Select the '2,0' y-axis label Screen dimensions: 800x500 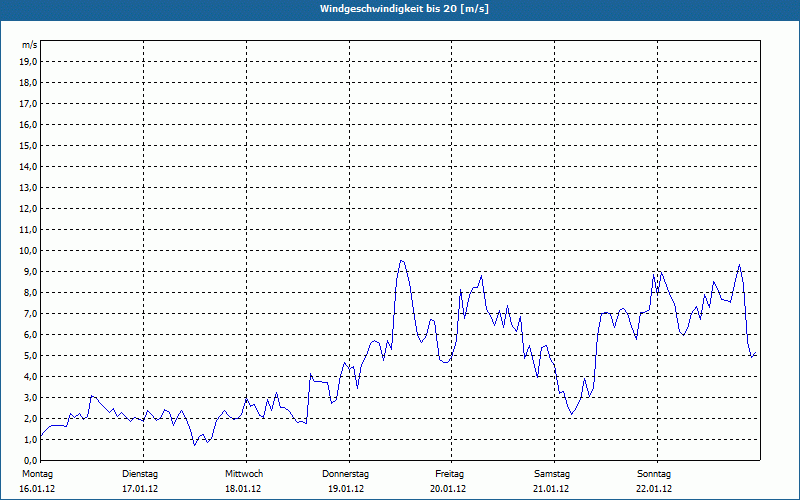click(30, 418)
